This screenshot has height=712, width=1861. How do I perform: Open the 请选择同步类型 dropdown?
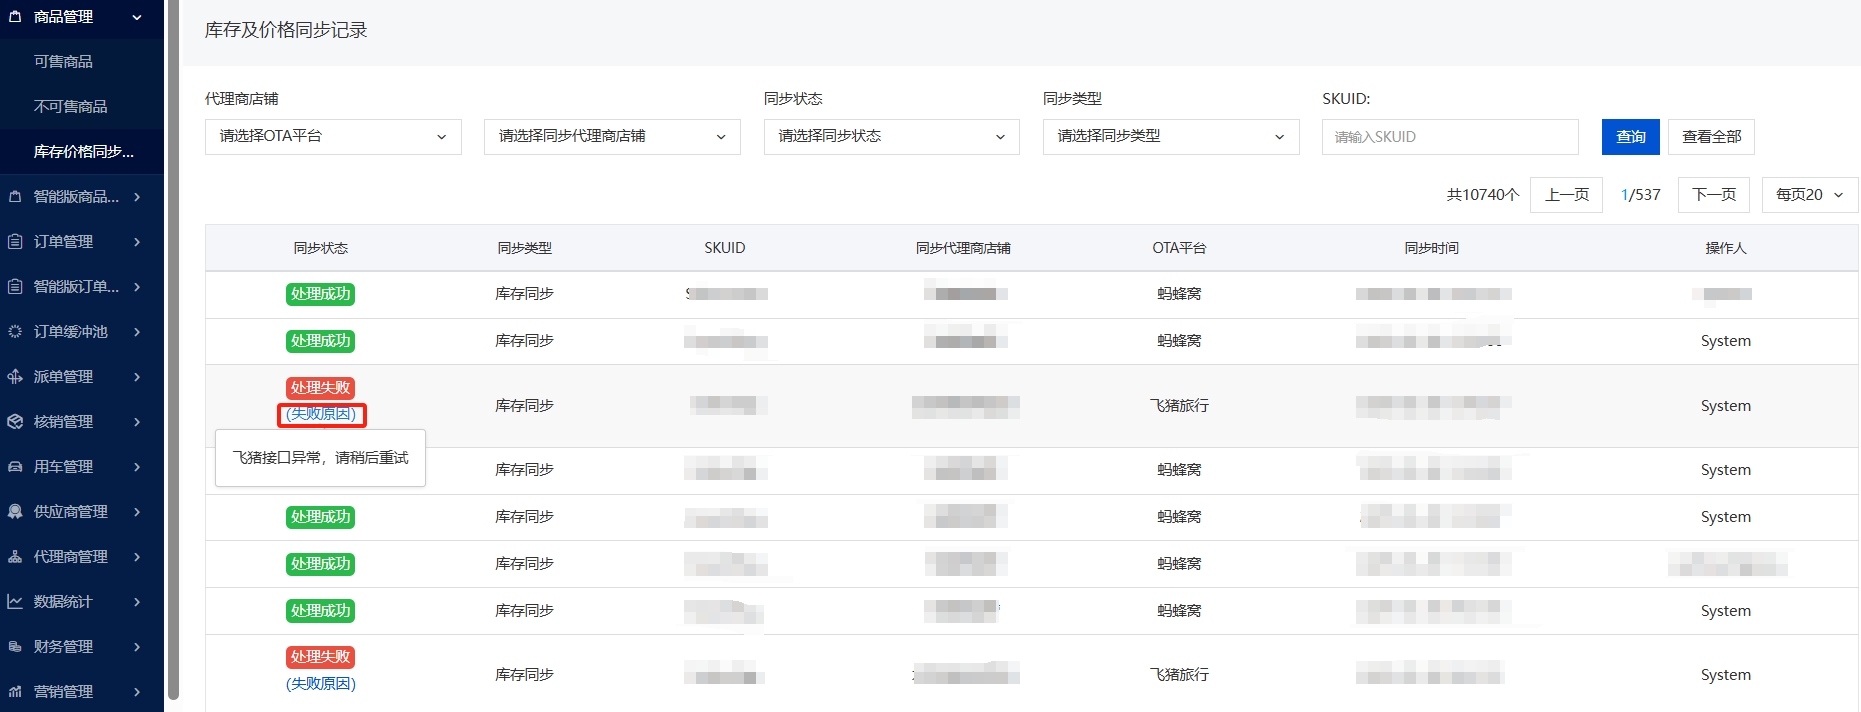1170,137
